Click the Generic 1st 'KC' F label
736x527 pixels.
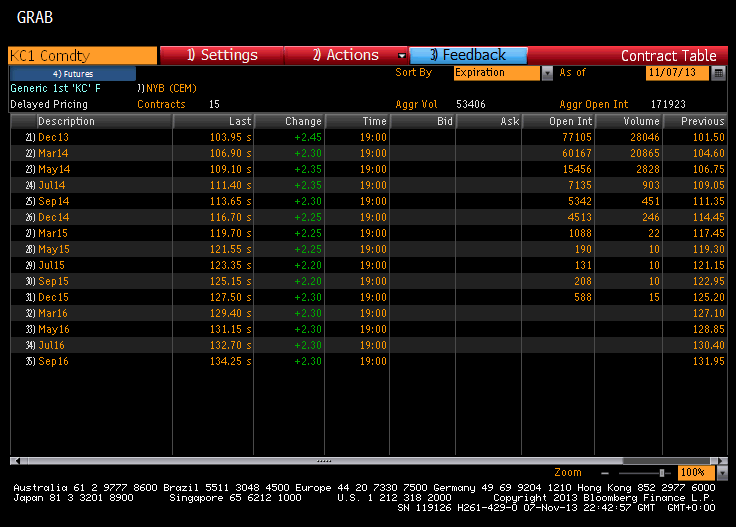55,88
